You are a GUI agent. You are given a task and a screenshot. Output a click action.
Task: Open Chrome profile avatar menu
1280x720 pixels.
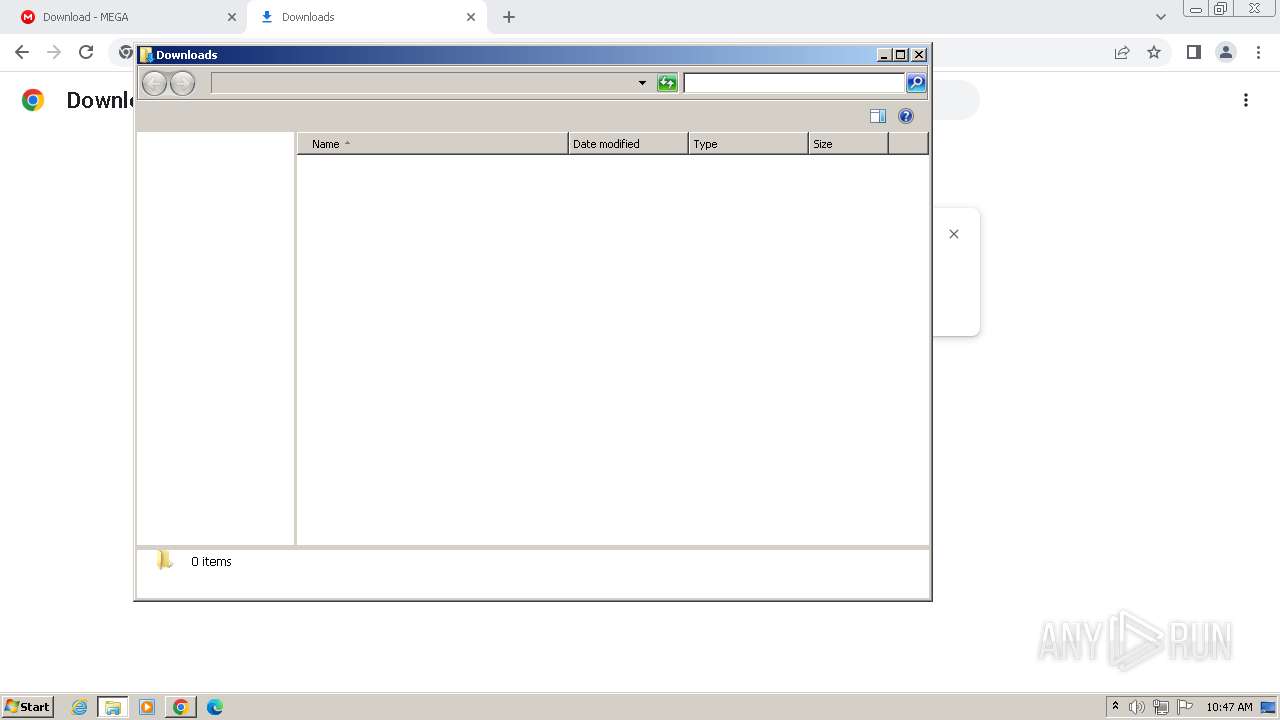[x=1226, y=52]
